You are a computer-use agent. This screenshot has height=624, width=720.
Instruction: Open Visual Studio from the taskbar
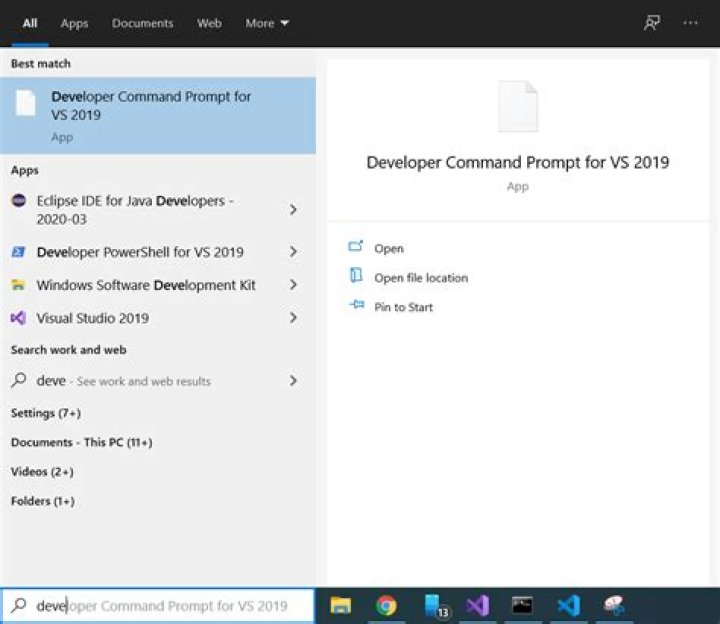[x=478, y=605]
